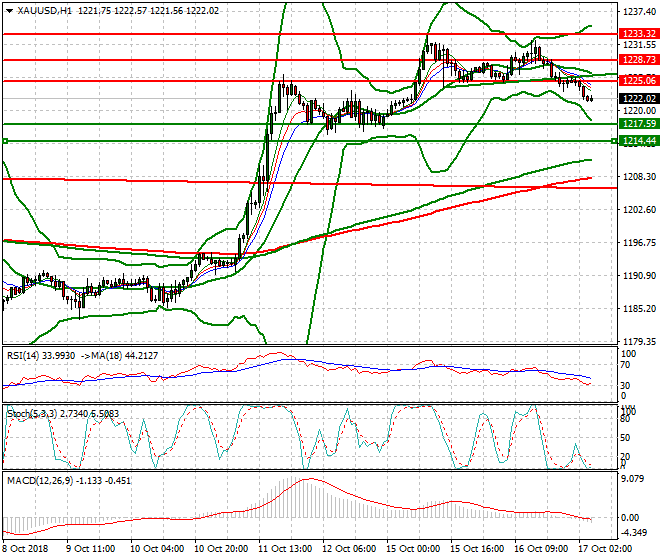Click the 9 Oct 11:00 time label
660x560 pixels.
click(90, 549)
